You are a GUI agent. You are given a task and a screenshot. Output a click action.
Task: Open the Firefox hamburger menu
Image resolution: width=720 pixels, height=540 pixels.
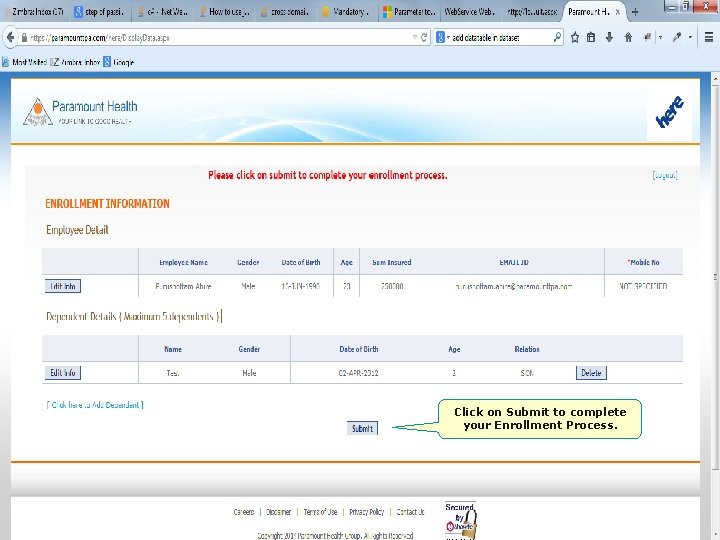coord(709,37)
